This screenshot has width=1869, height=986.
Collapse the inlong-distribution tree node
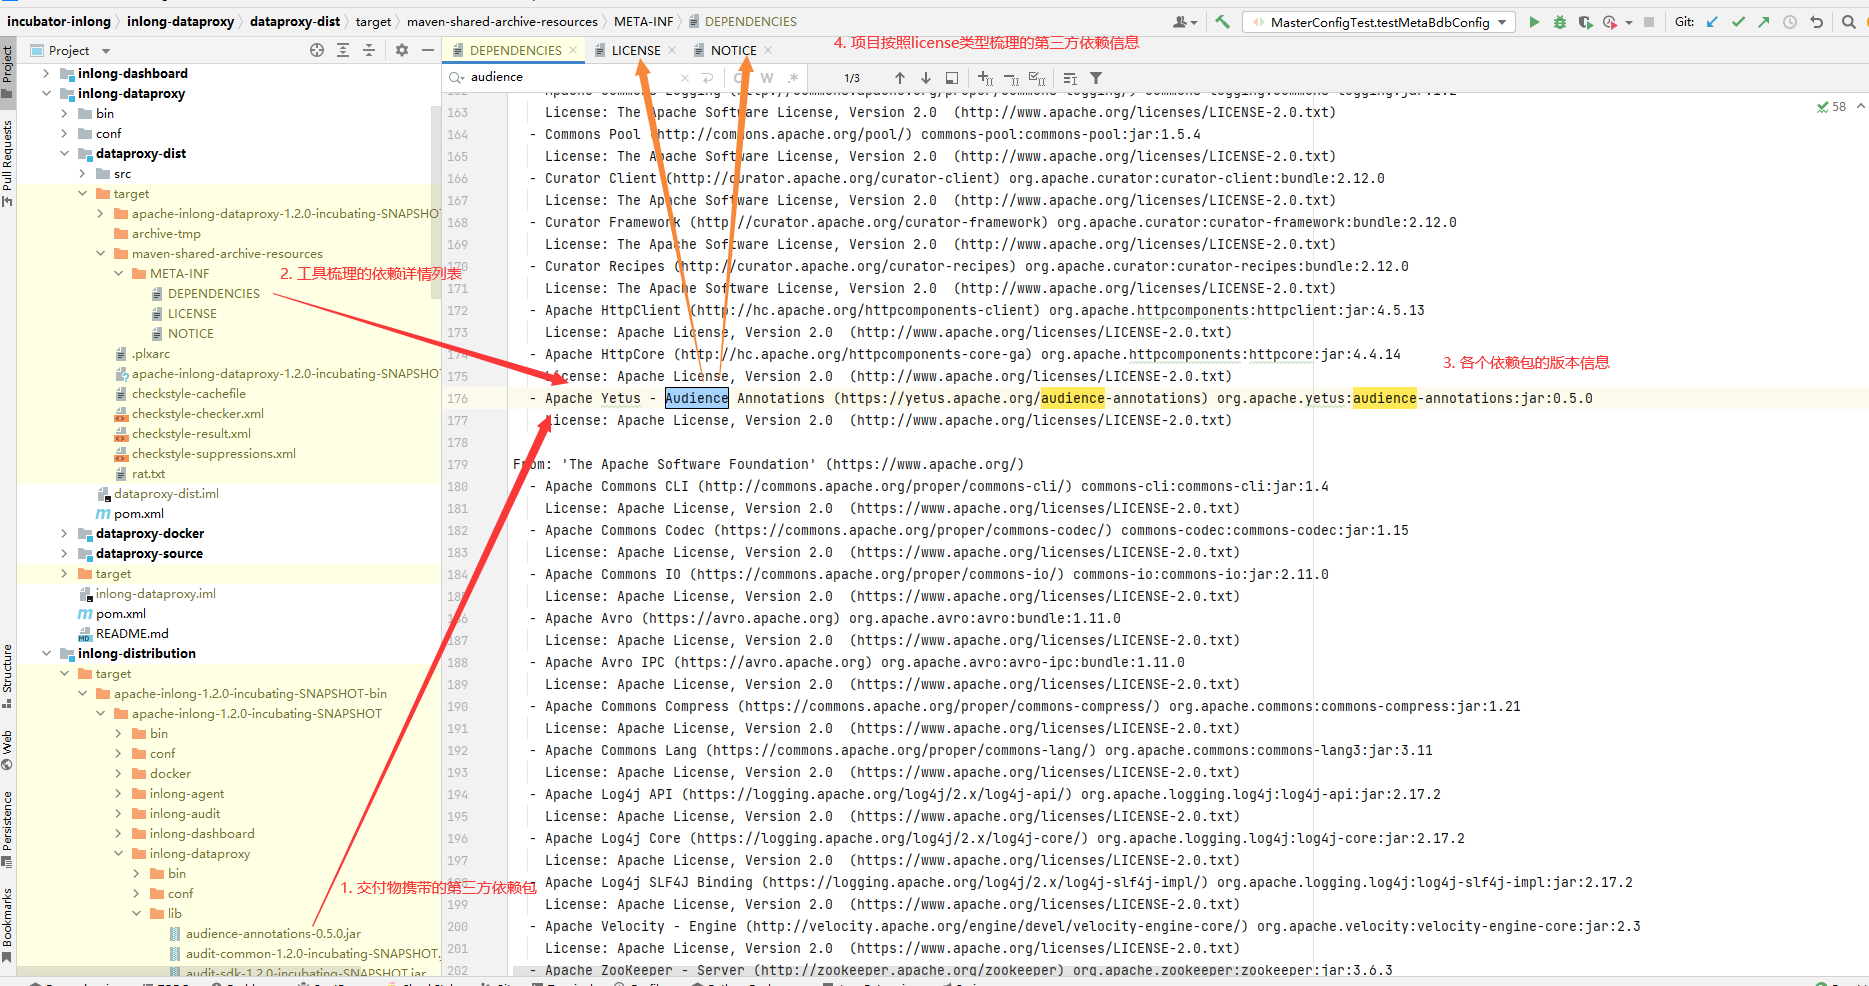point(46,654)
